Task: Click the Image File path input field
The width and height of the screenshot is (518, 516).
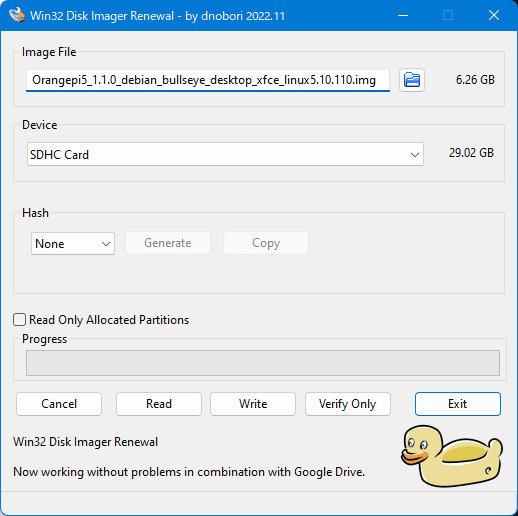Action: pyautogui.click(x=208, y=80)
